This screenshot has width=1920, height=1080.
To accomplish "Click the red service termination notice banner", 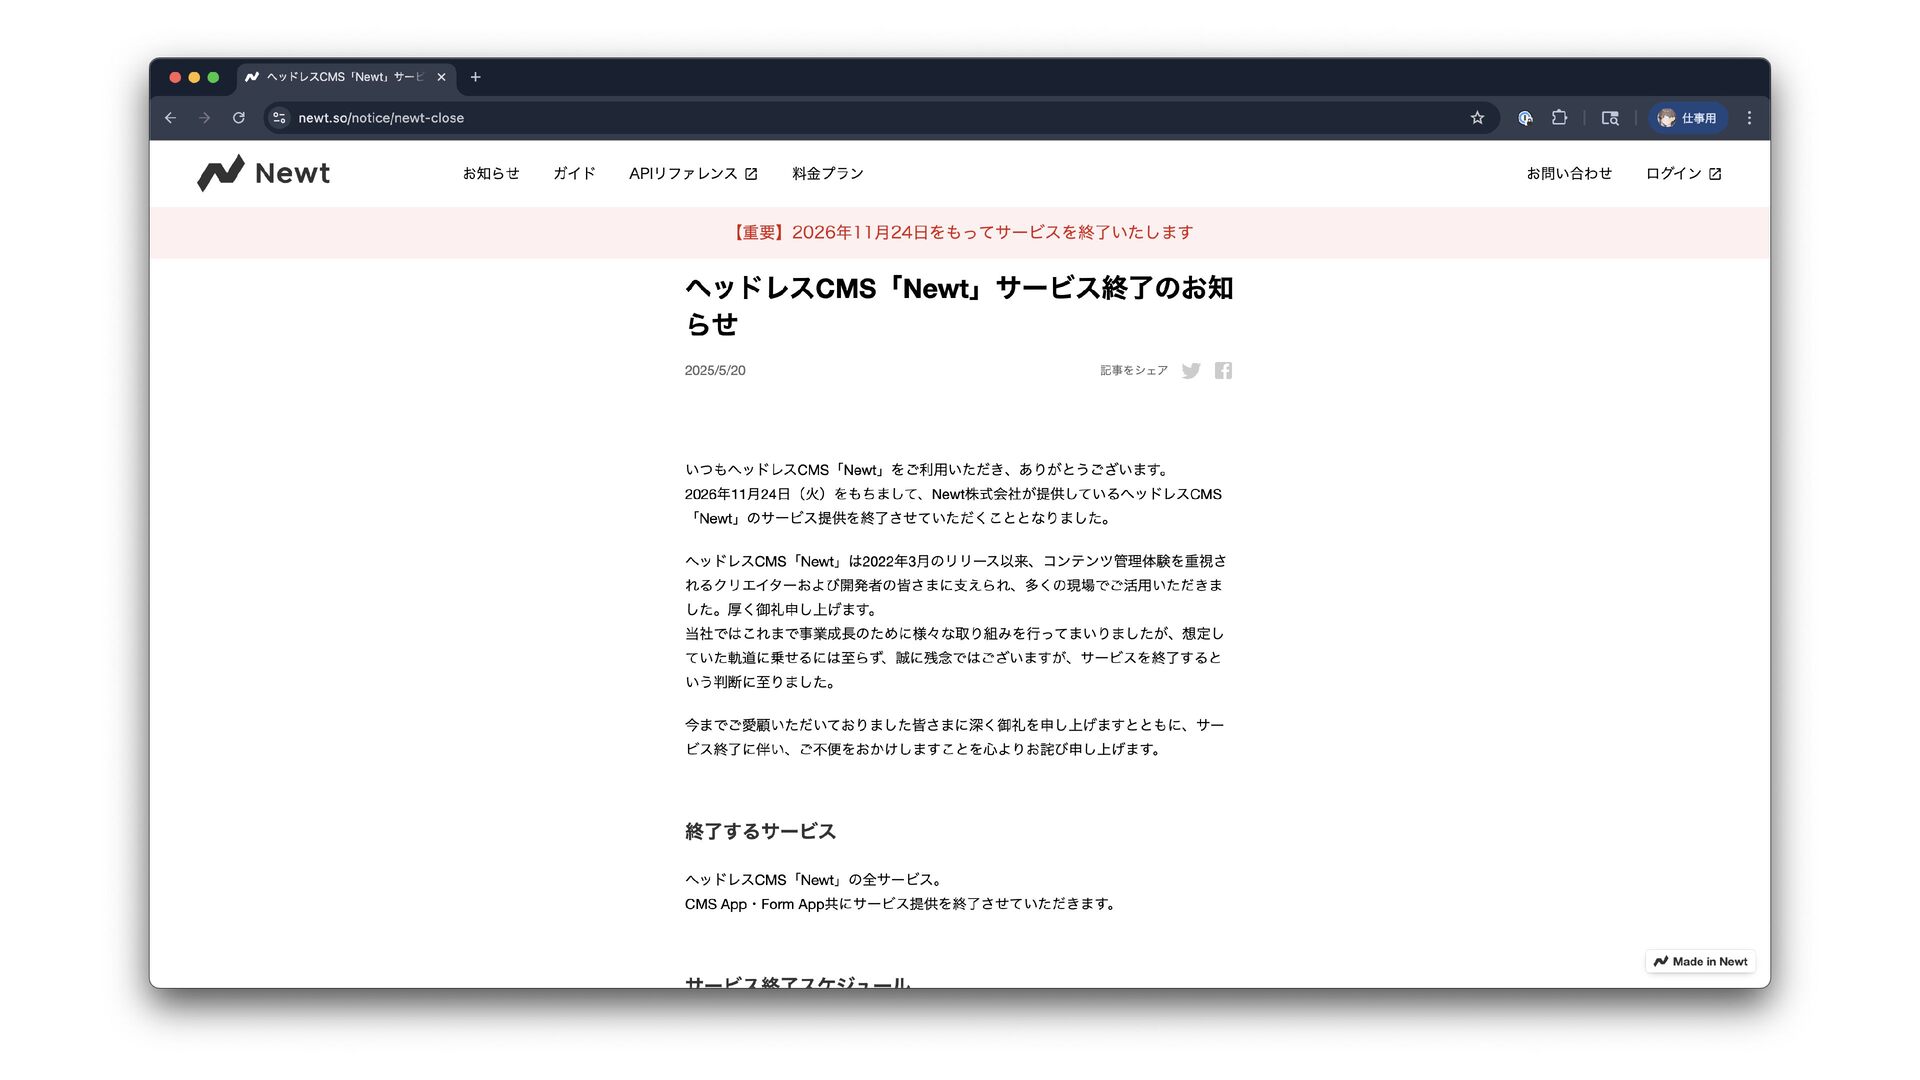I will click(x=960, y=232).
